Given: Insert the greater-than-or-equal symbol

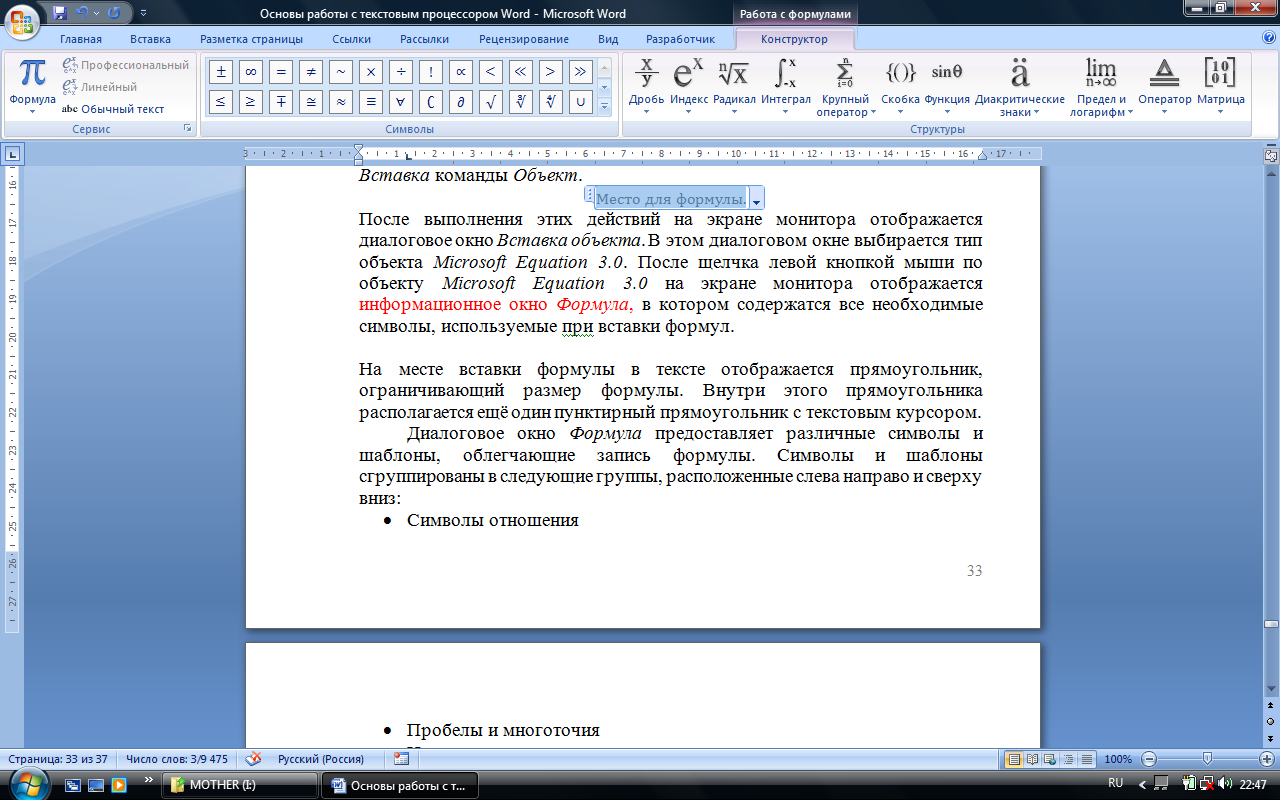Looking at the screenshot, I should click(251, 102).
